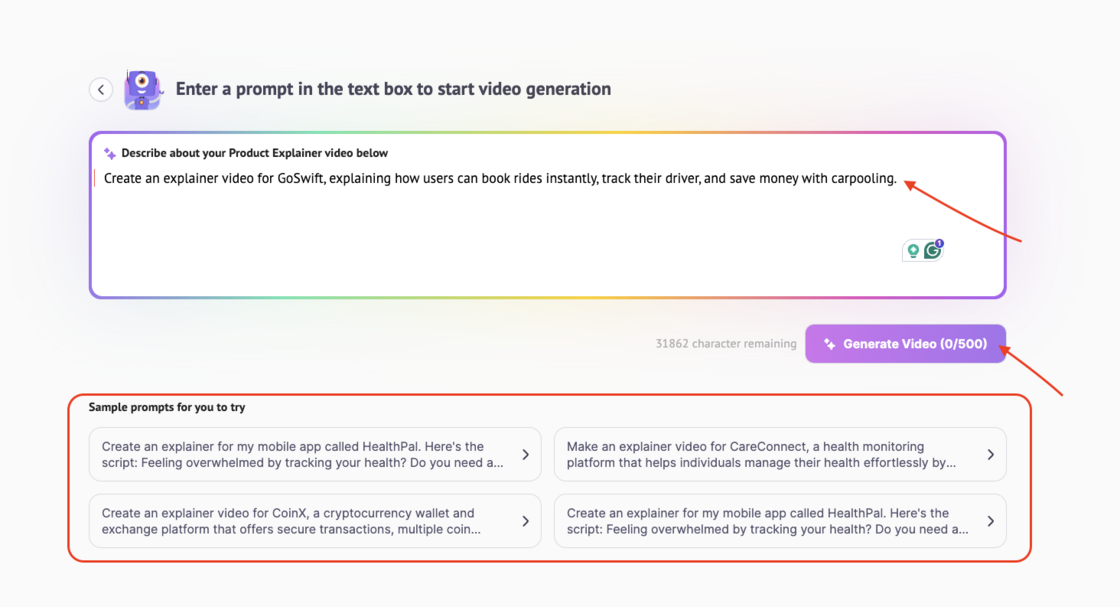Screen dimensions: 1120x607
Task: Pick the last HealthPal sample prompt
Action: pyautogui.click(x=770, y=521)
